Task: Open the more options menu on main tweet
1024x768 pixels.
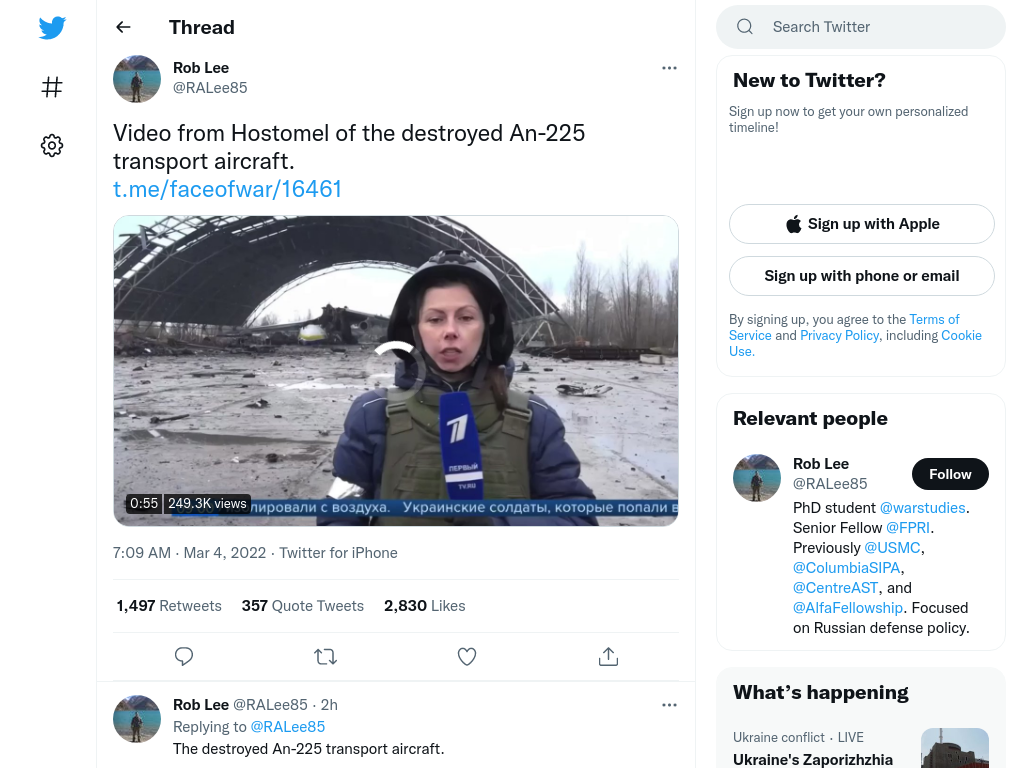Action: (x=669, y=68)
